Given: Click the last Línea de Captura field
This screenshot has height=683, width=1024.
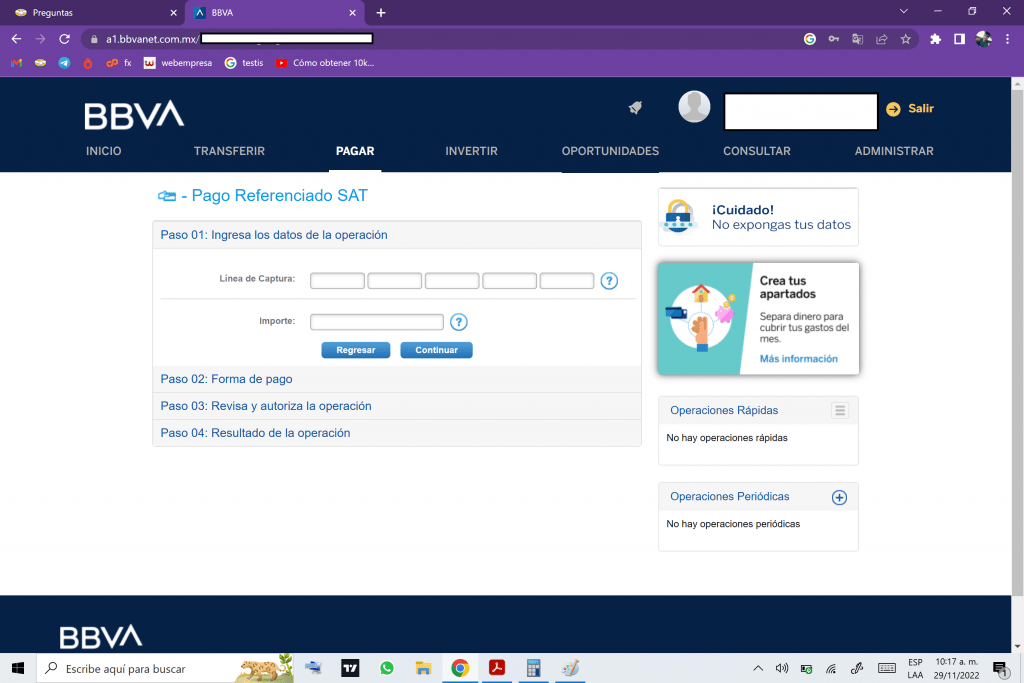Looking at the screenshot, I should point(567,281).
